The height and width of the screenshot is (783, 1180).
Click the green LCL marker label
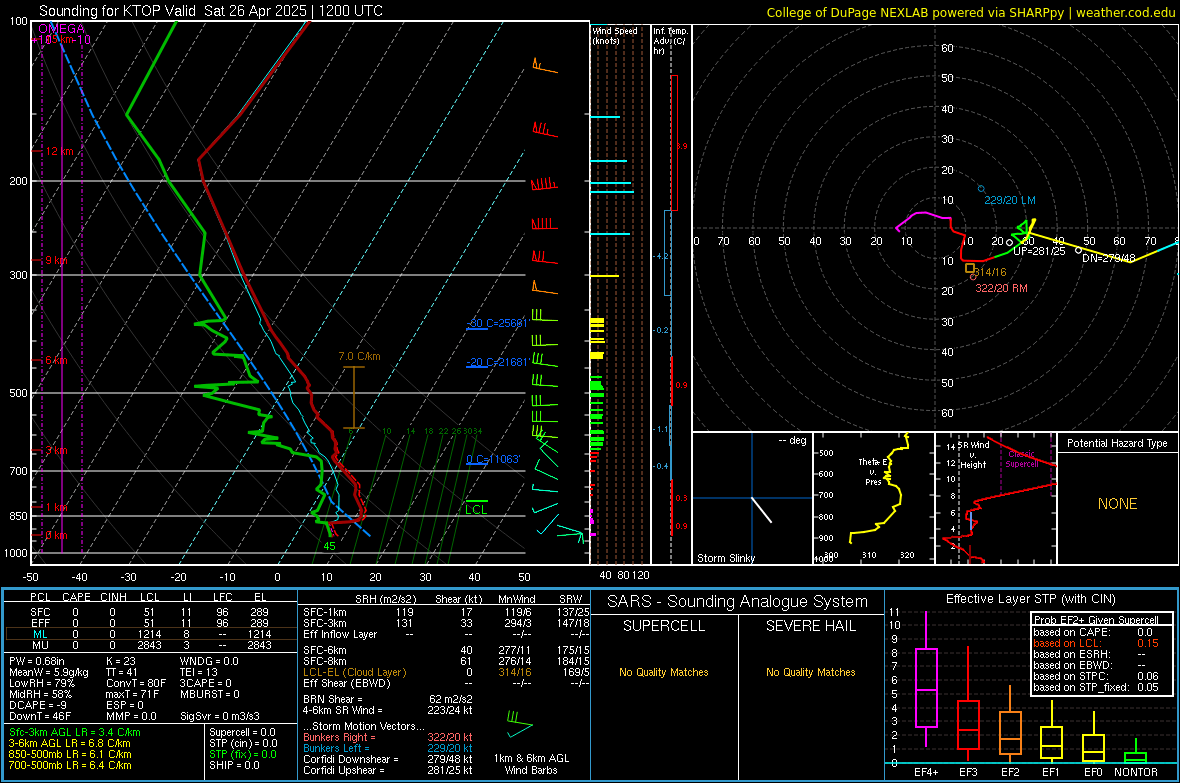(476, 510)
